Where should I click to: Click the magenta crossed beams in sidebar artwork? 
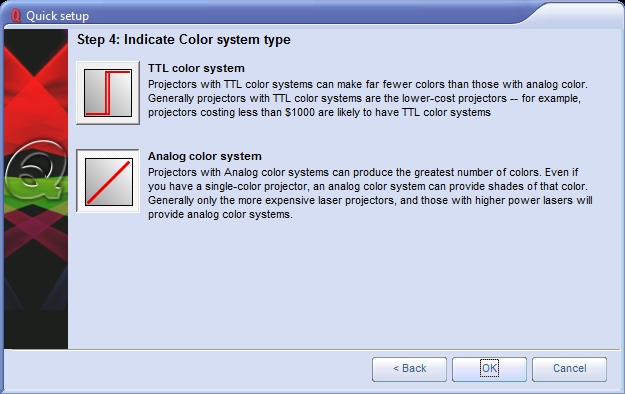(36, 233)
